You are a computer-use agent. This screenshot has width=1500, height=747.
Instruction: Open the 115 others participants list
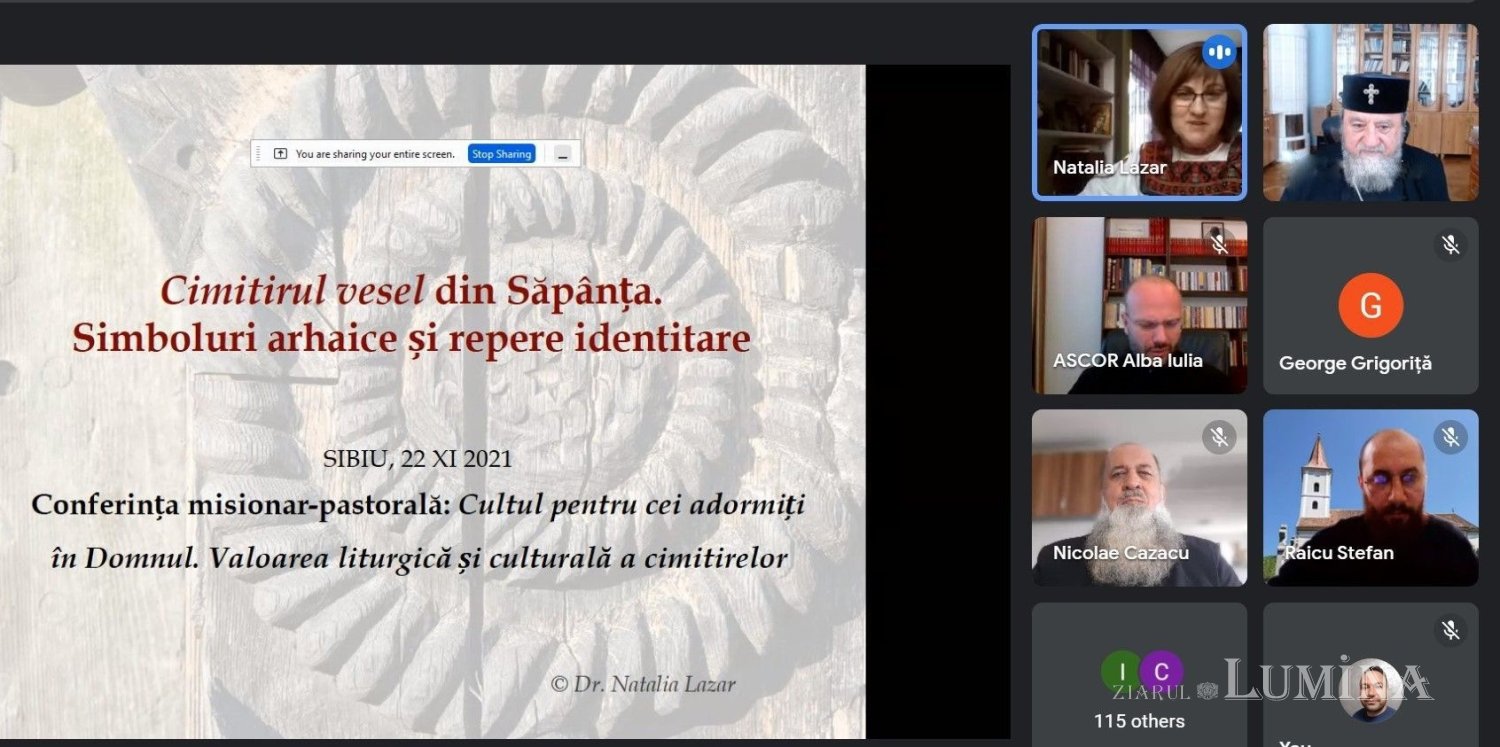point(1139,720)
